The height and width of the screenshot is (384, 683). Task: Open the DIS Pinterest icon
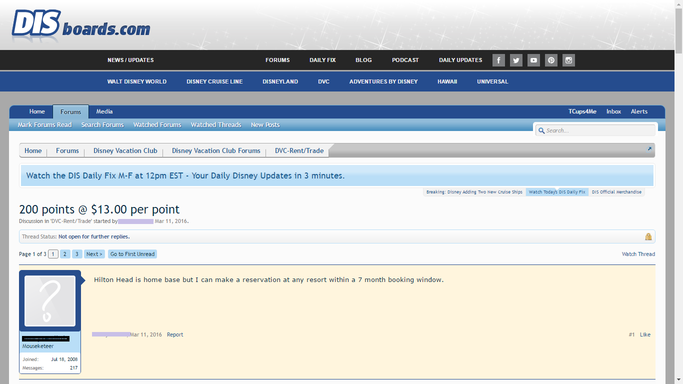[551, 60]
